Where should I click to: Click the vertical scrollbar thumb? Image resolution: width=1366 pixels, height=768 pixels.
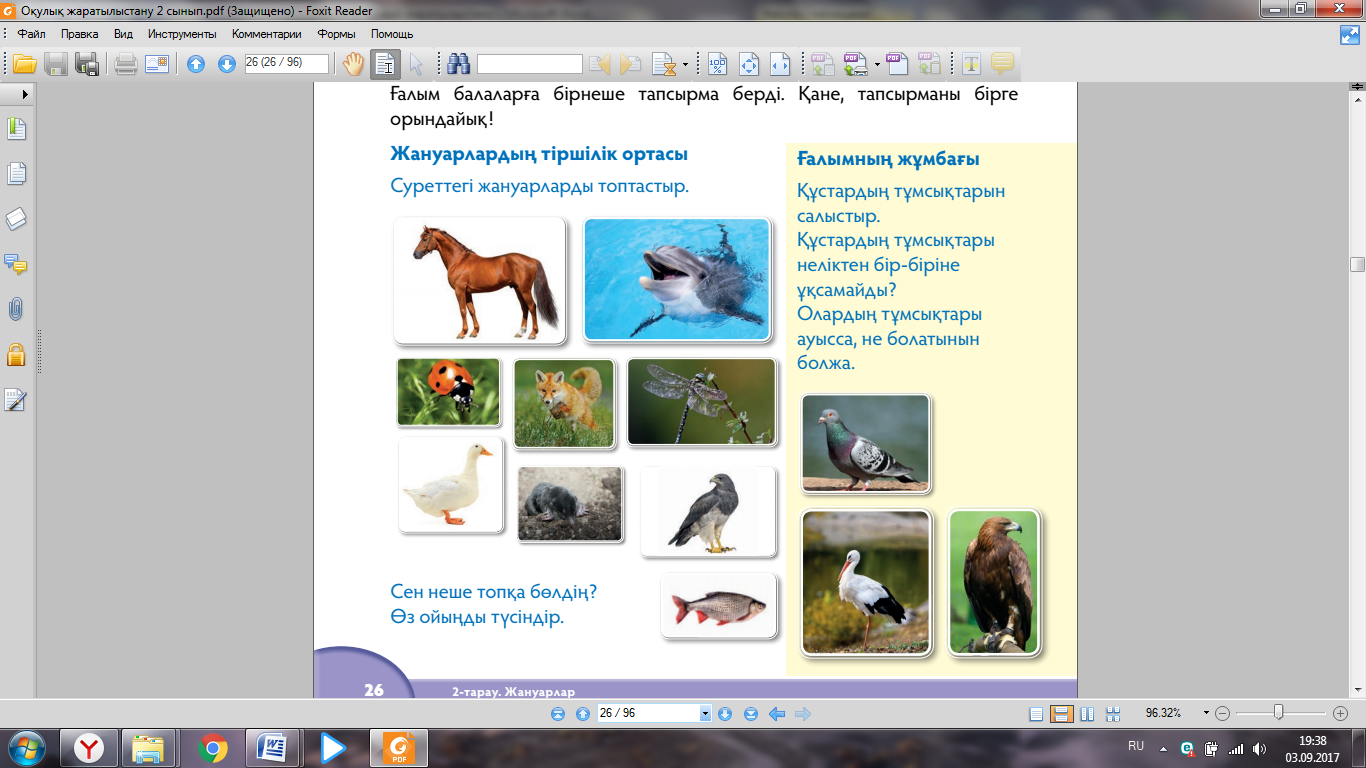1357,264
